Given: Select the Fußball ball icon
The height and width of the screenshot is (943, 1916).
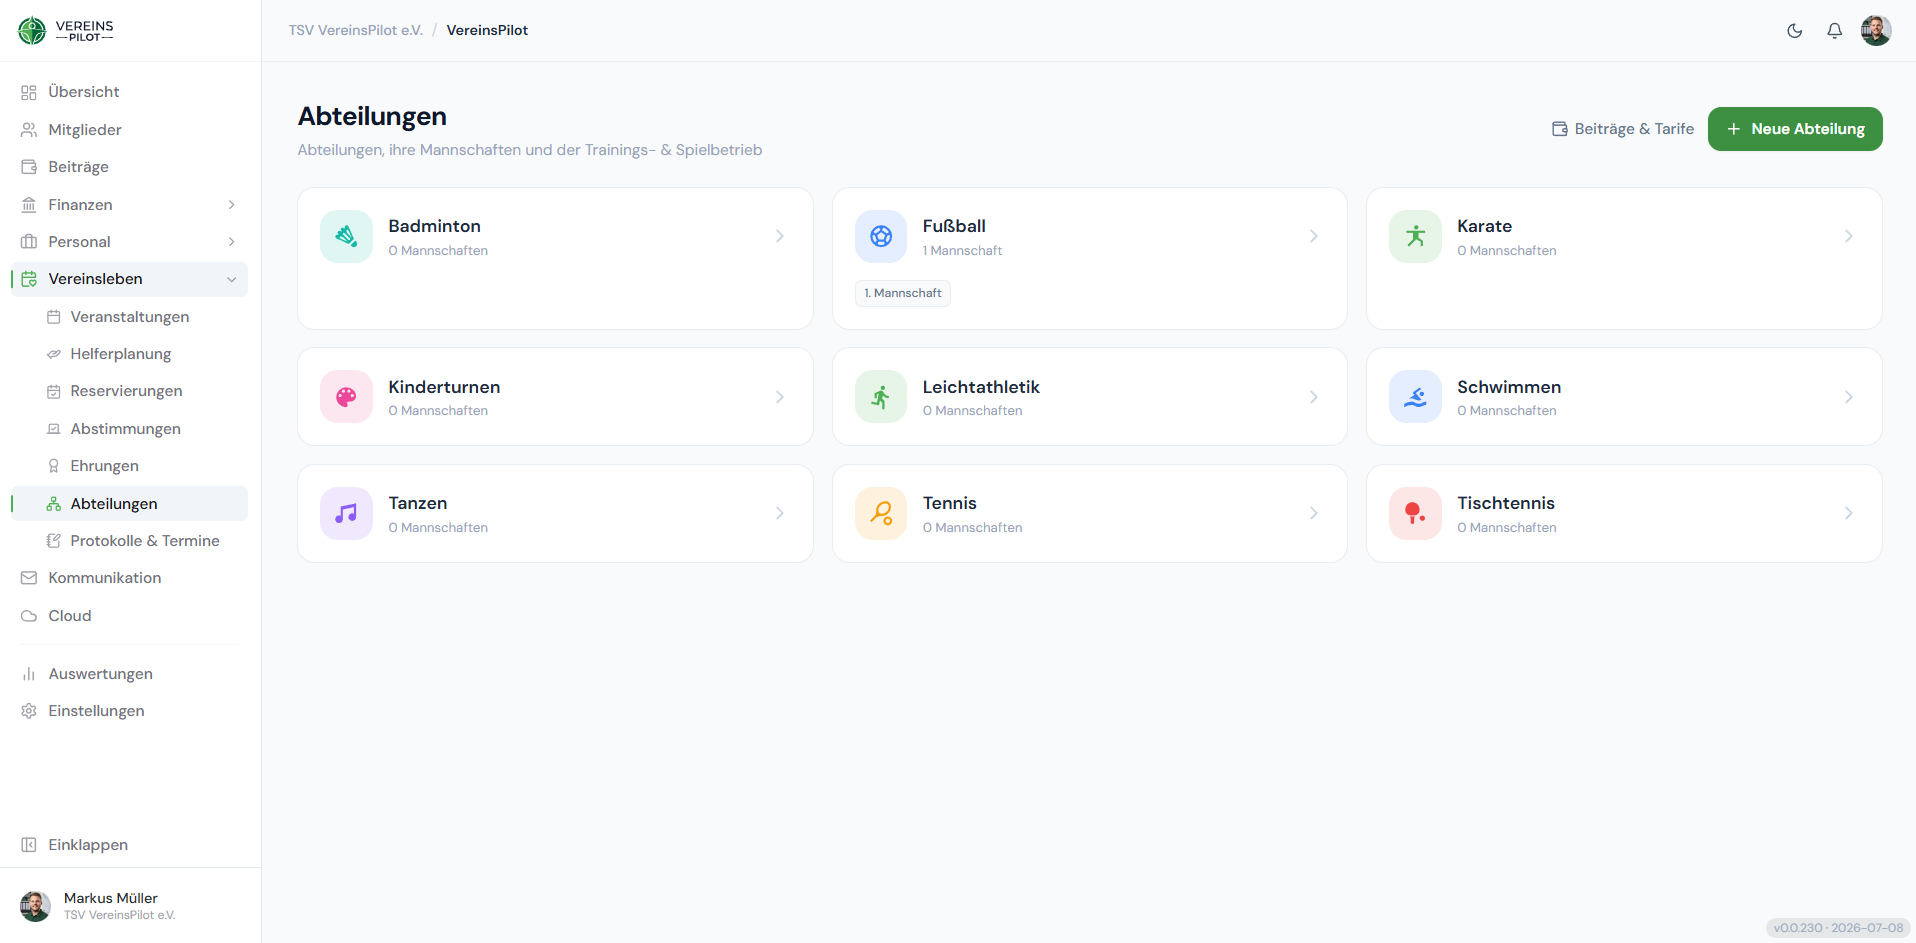Looking at the screenshot, I should (x=881, y=237).
